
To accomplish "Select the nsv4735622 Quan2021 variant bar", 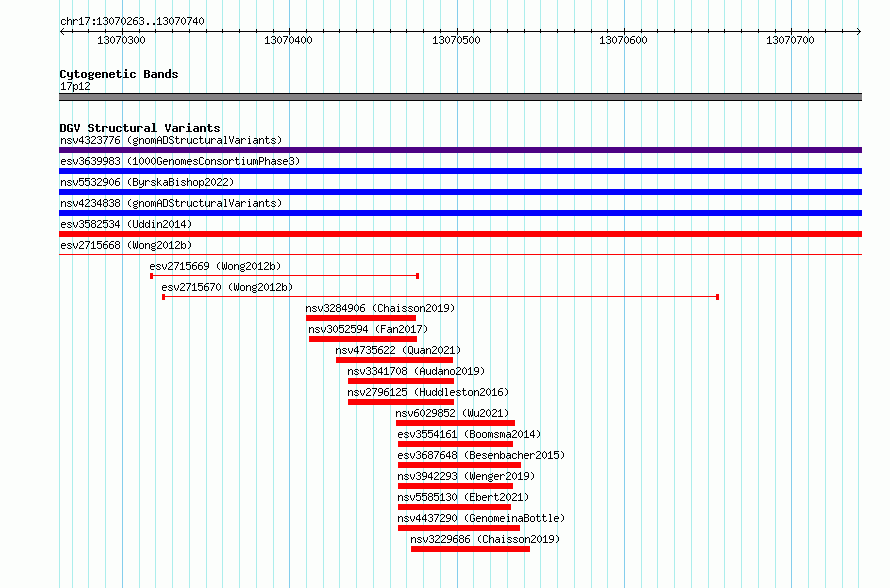I will pyautogui.click(x=394, y=360).
